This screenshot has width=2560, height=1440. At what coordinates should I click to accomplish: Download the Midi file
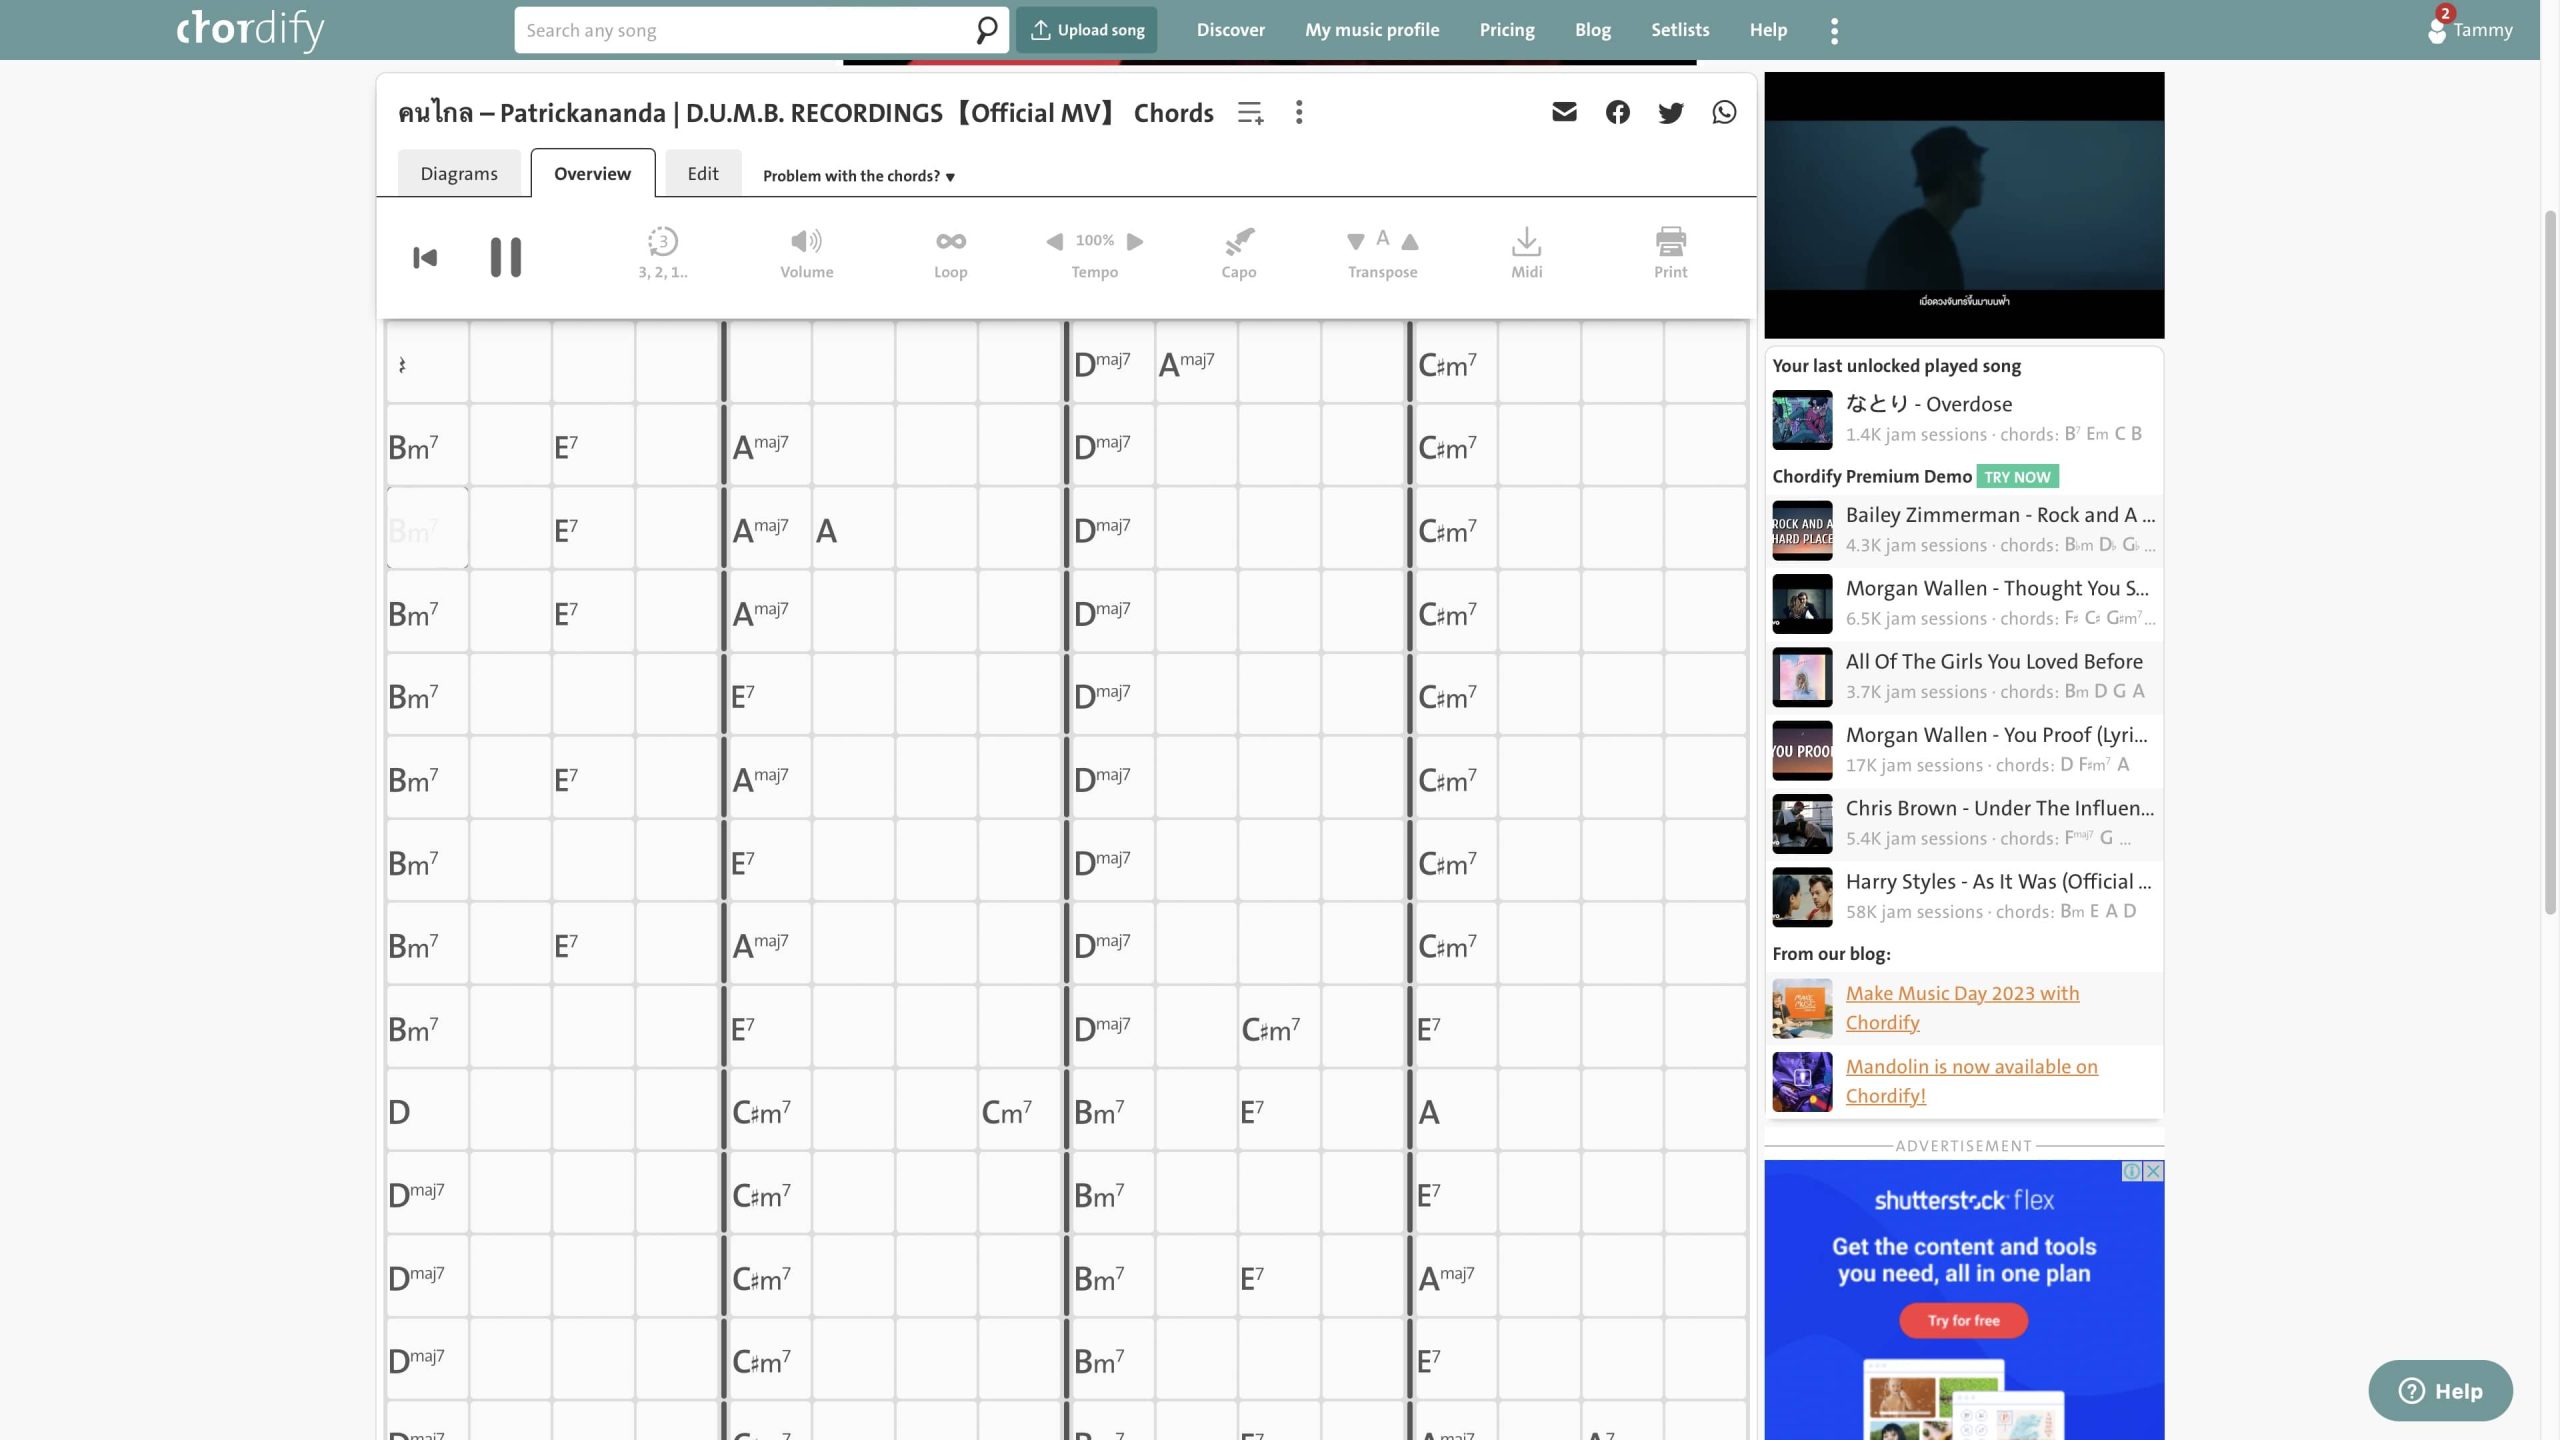1526,253
